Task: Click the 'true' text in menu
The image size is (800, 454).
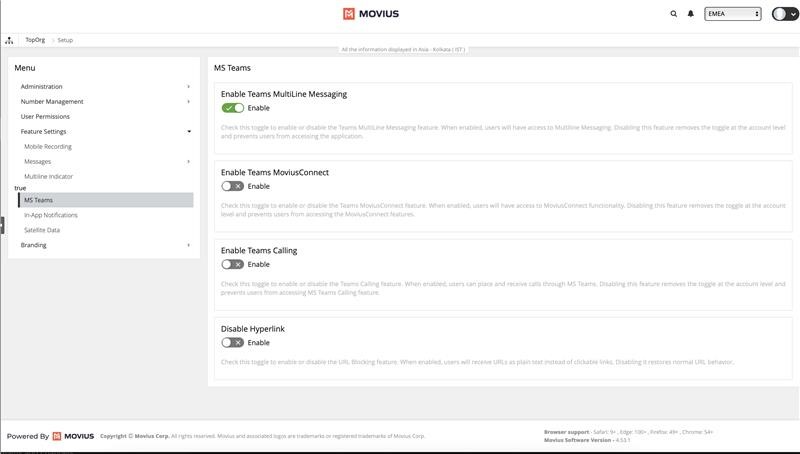Action: [x=20, y=188]
